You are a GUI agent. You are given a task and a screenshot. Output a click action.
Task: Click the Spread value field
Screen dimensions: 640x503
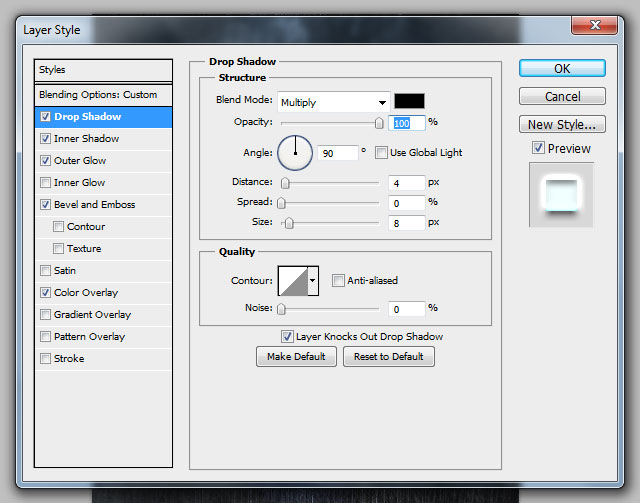coord(407,203)
